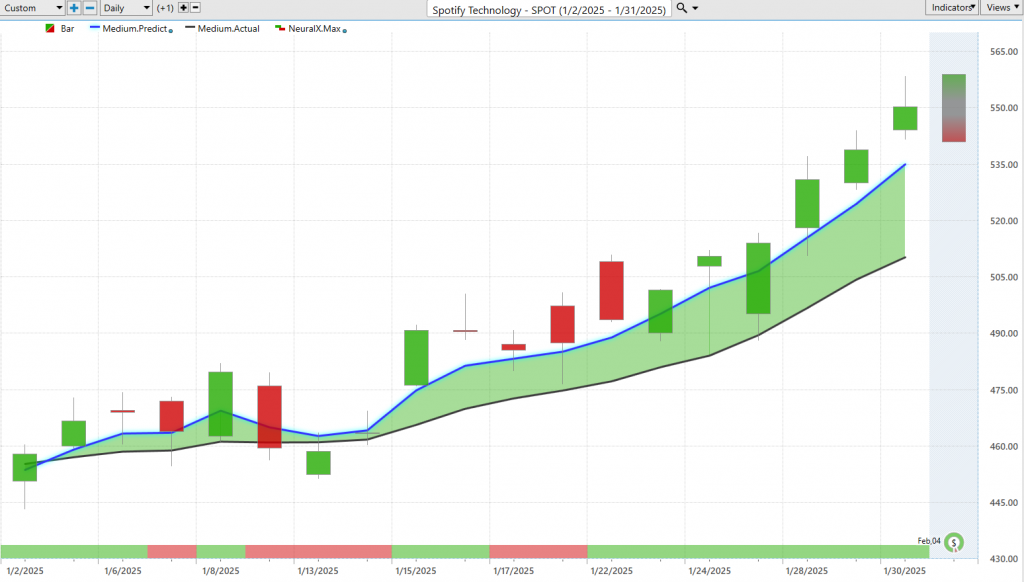Screen dimensions: 1024x582
Task: Open the Indicators menu
Action: 951,8
